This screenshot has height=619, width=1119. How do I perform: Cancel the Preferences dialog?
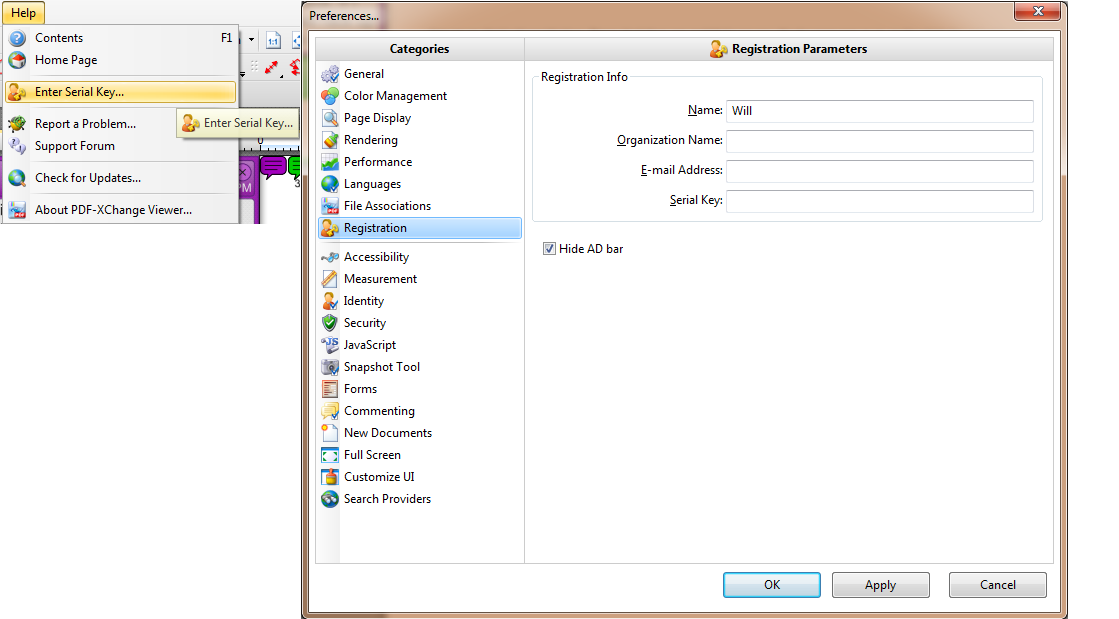(998, 585)
